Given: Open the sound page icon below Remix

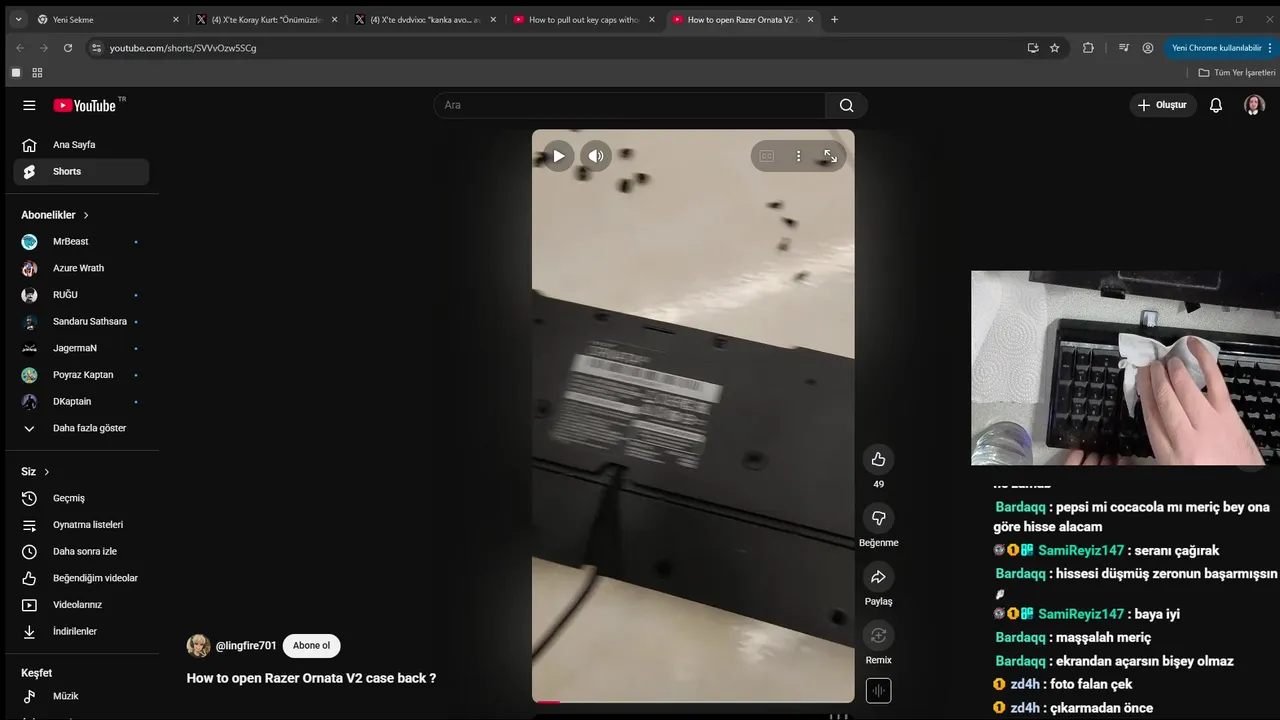Looking at the screenshot, I should (878, 691).
